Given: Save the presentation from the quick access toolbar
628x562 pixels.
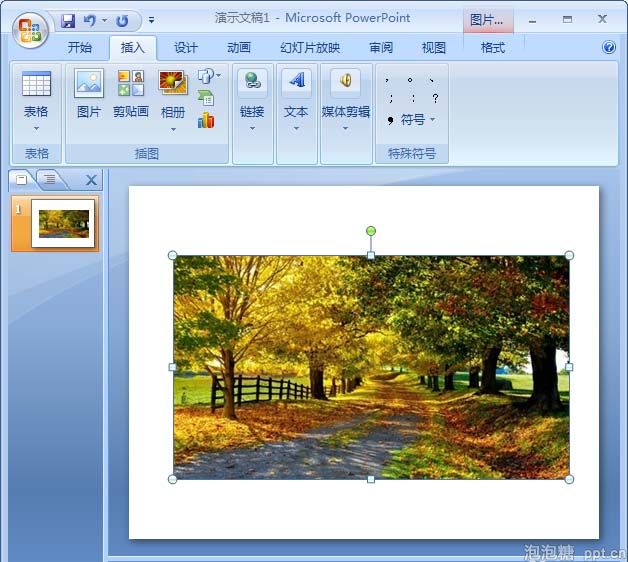Looking at the screenshot, I should click(x=68, y=20).
